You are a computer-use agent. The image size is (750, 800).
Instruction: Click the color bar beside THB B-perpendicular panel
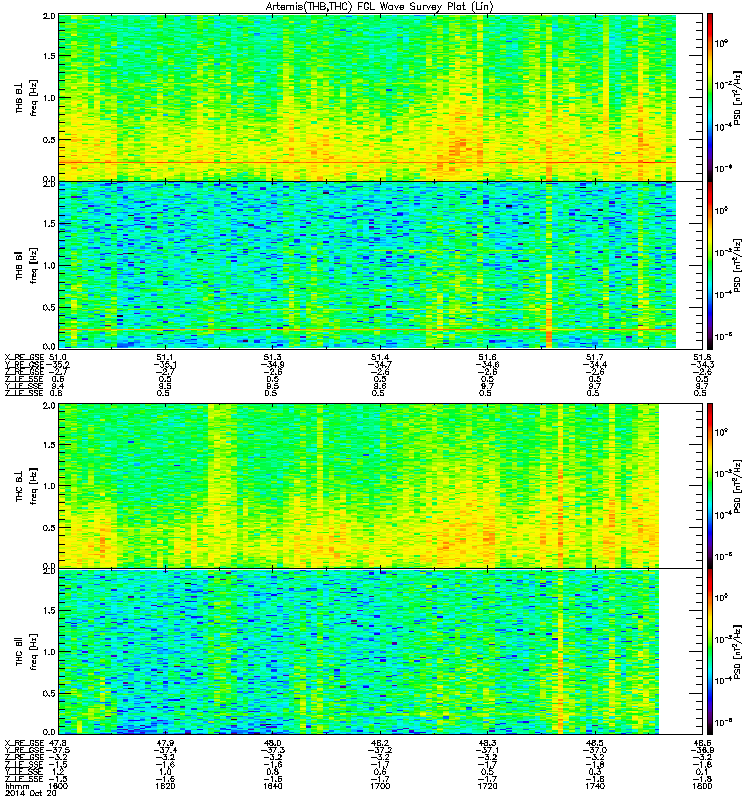click(710, 97)
